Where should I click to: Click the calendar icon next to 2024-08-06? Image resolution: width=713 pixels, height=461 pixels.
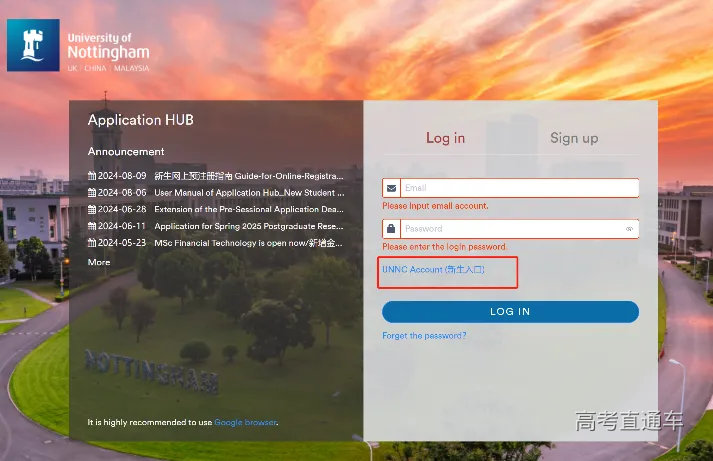92,193
